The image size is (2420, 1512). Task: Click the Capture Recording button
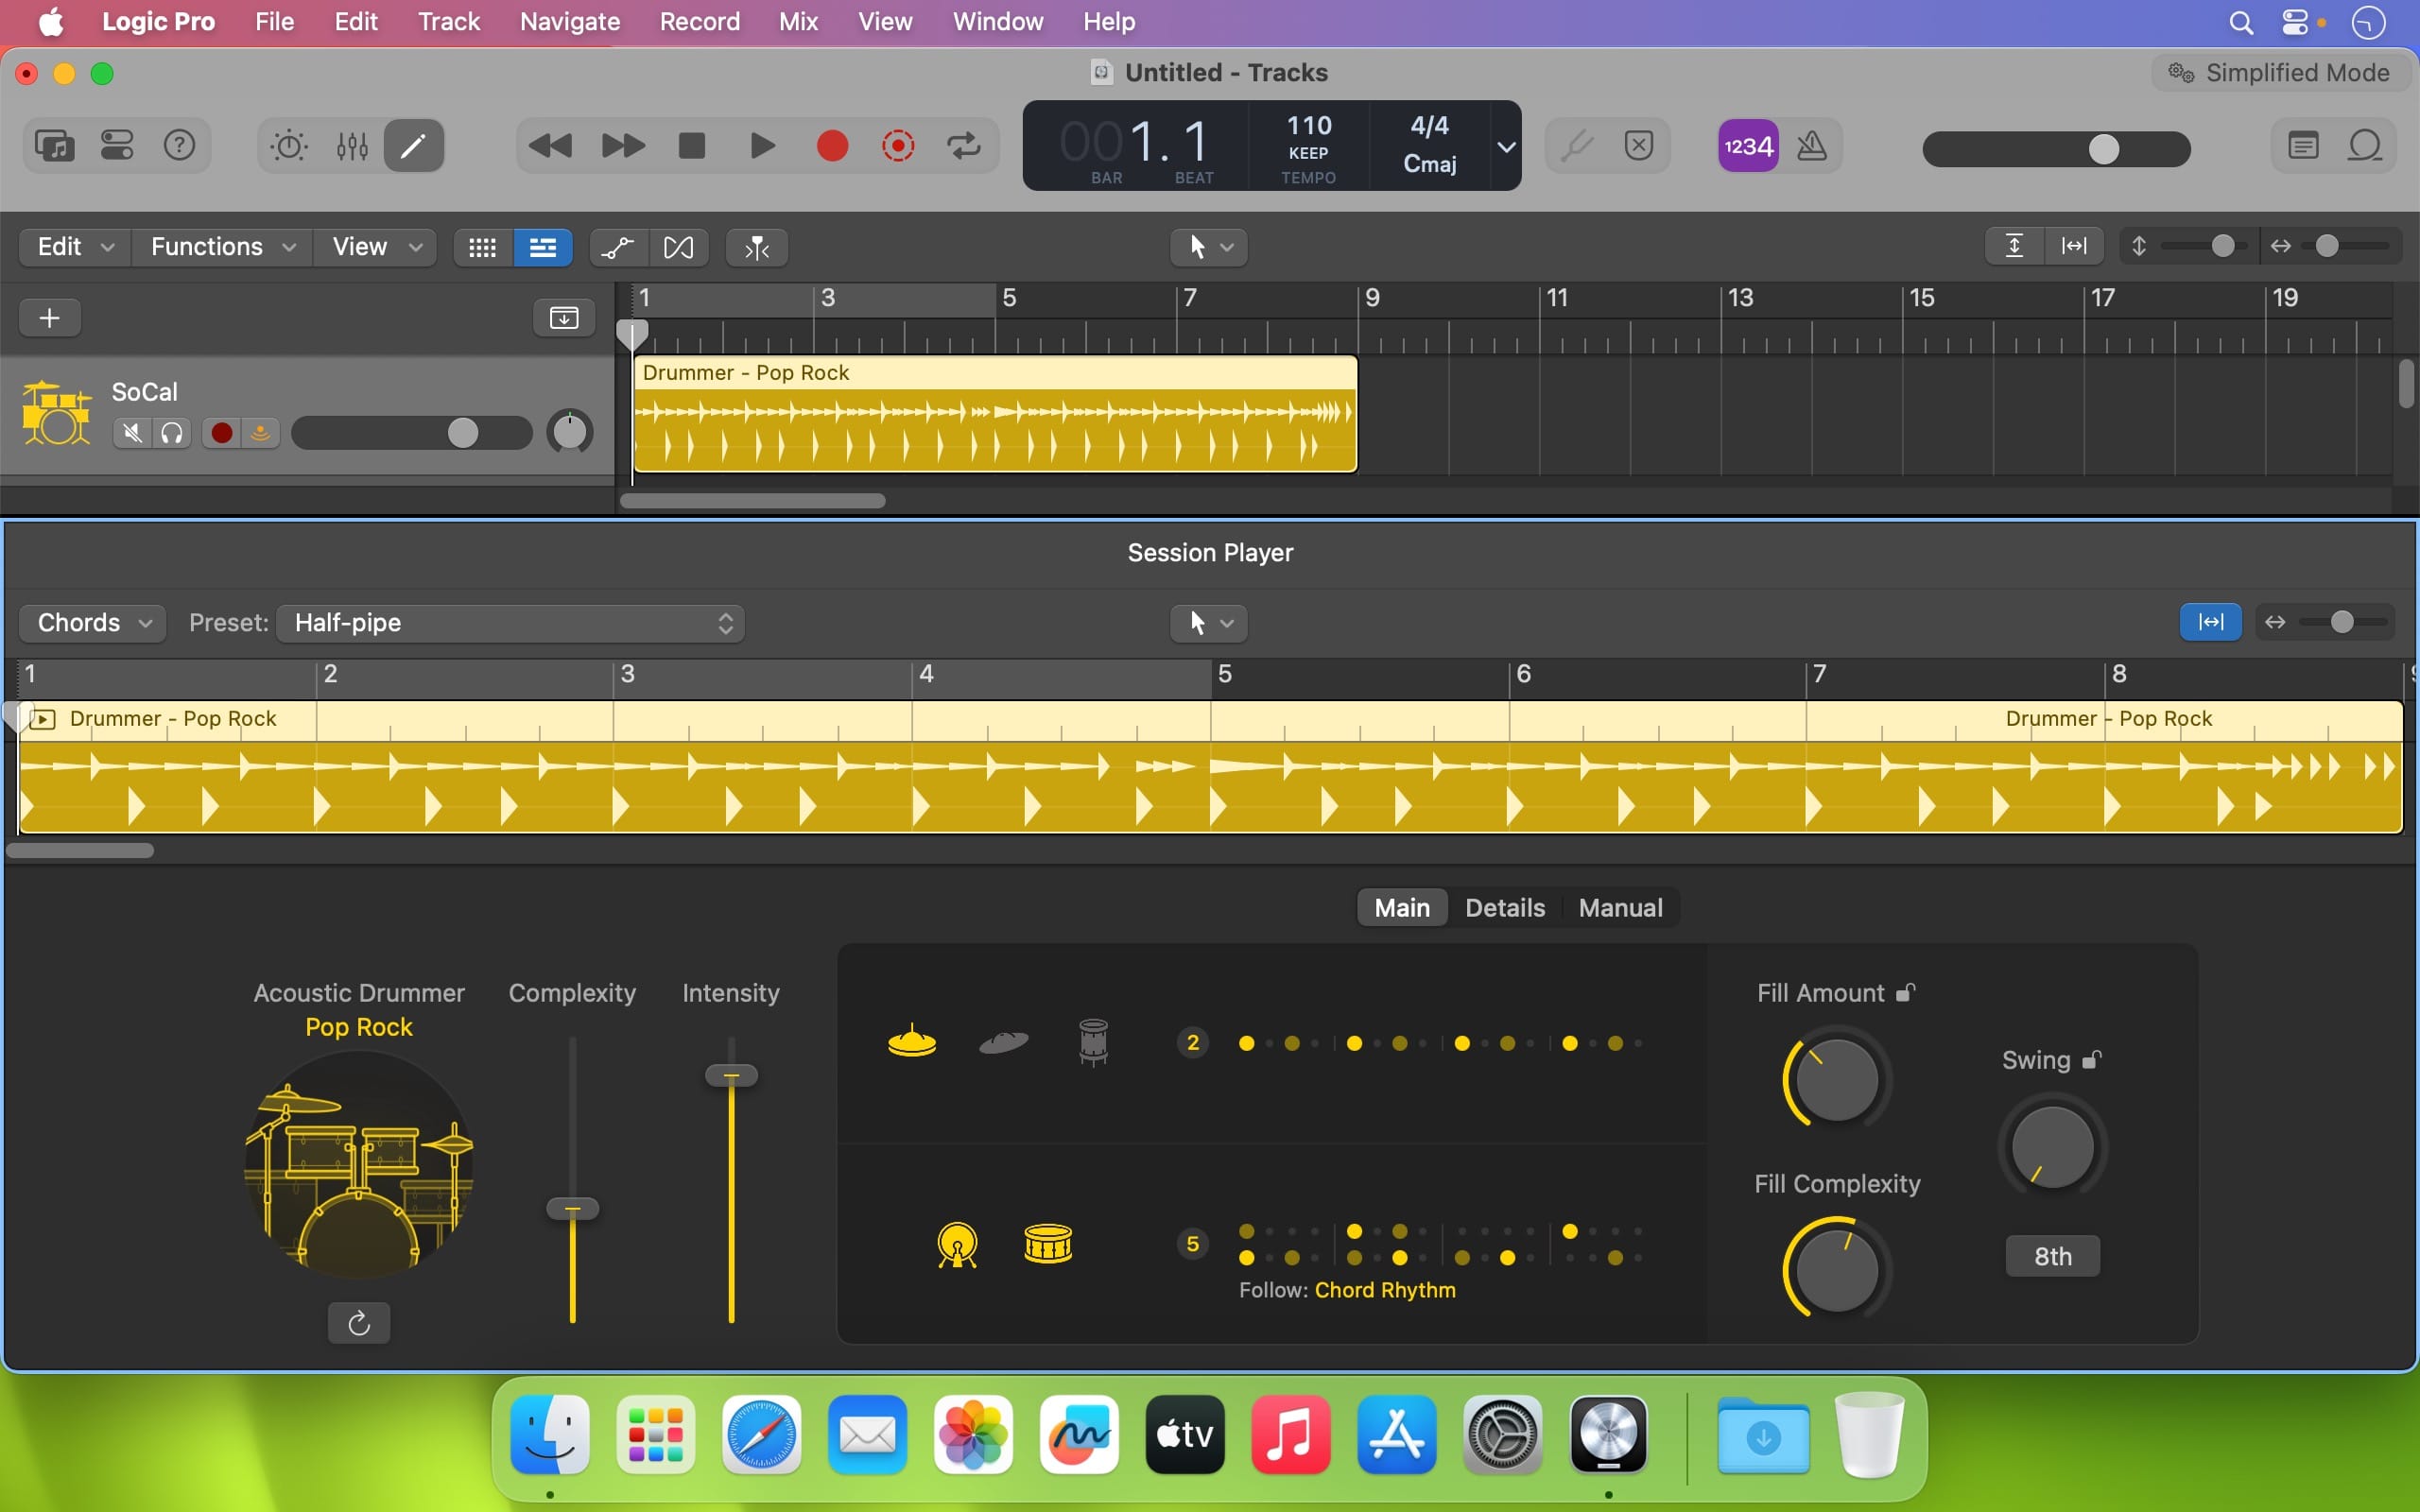click(898, 146)
